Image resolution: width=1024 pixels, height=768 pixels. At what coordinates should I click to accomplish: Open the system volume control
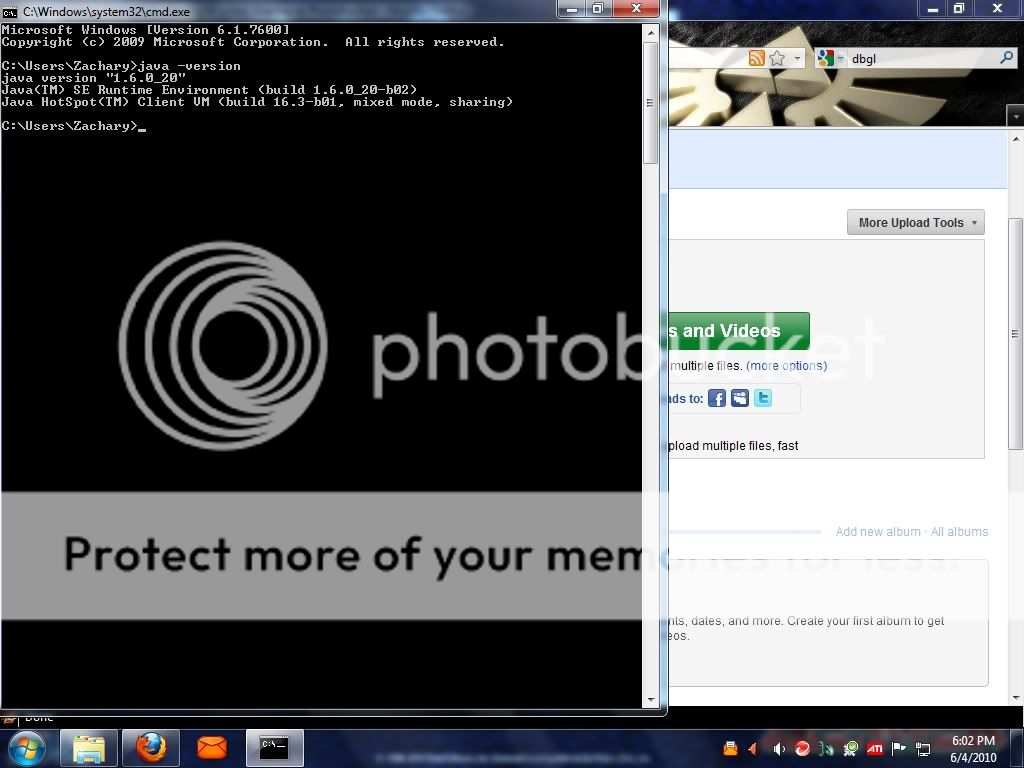778,748
